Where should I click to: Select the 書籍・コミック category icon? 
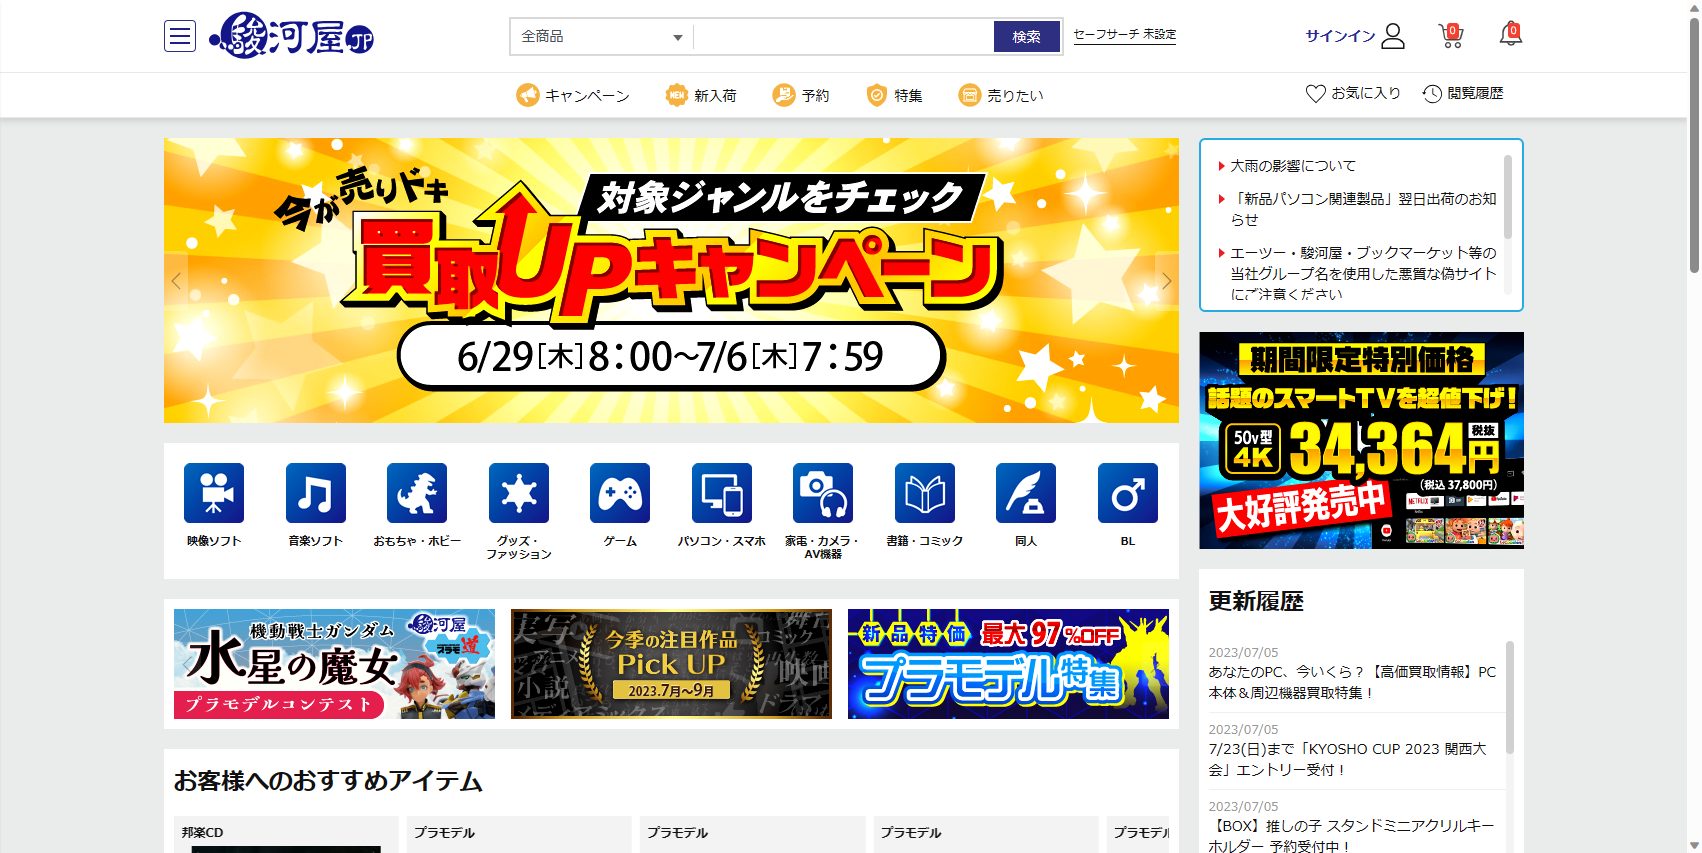coord(925,493)
